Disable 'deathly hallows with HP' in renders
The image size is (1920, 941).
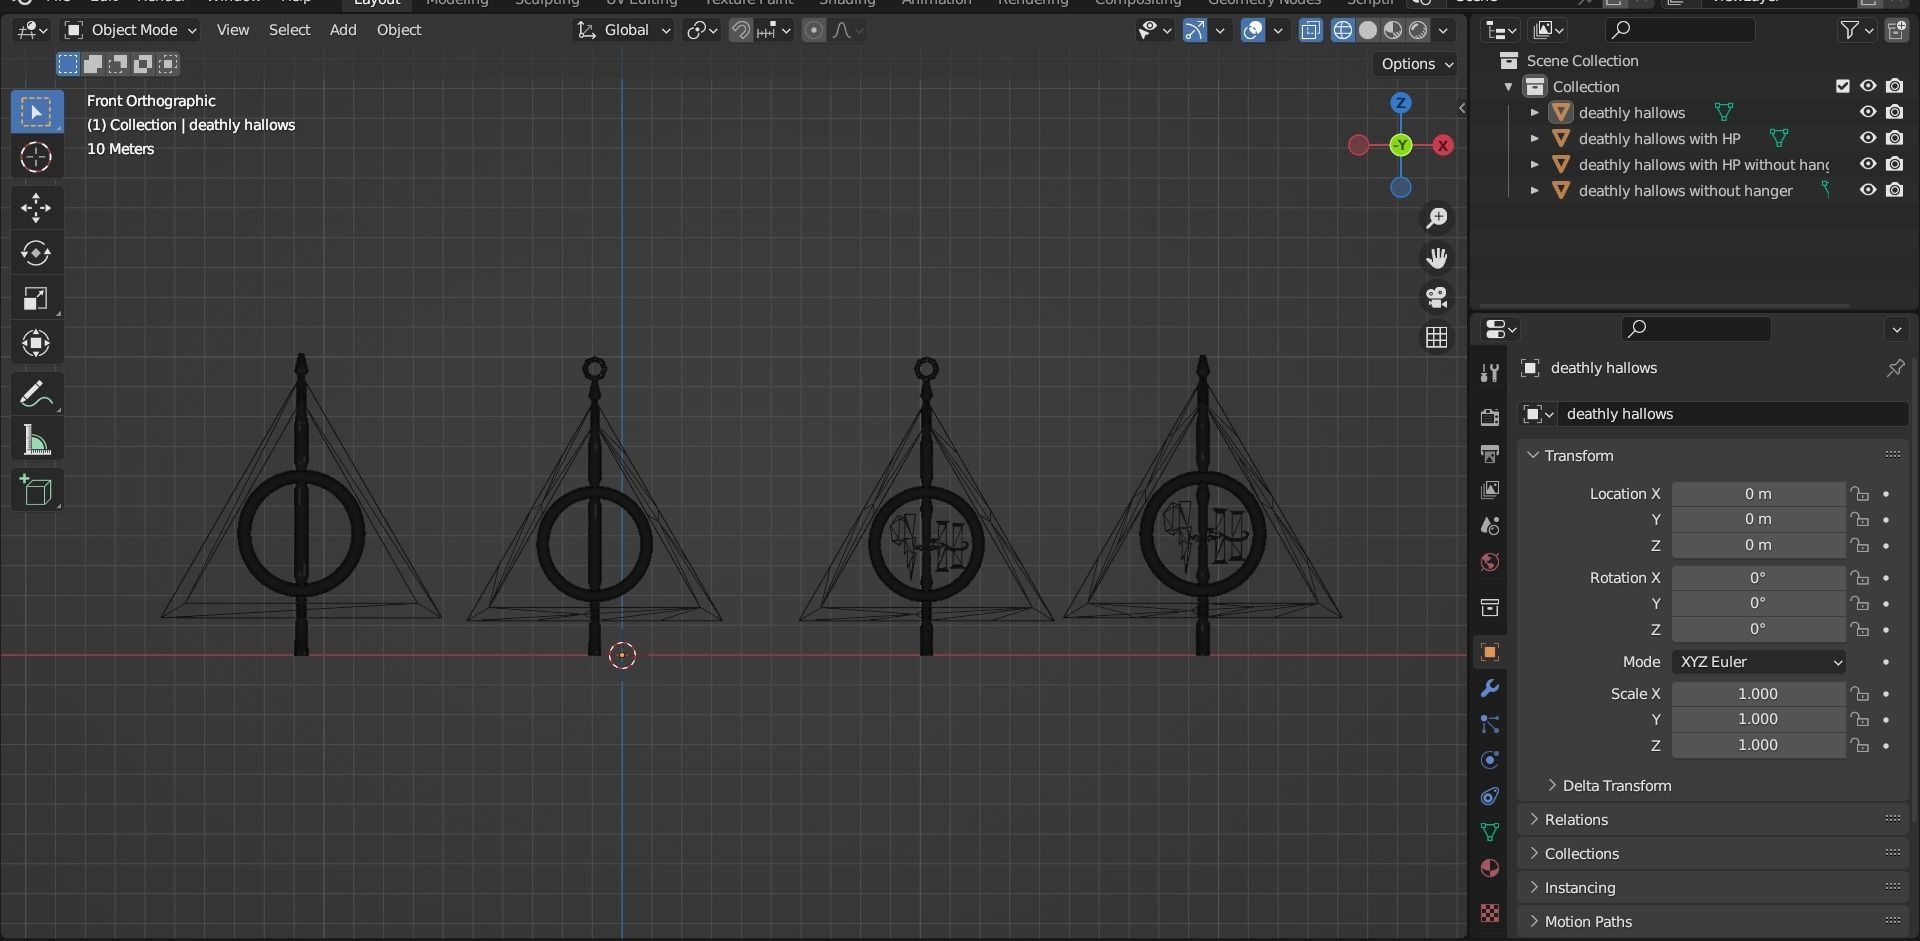(x=1895, y=138)
